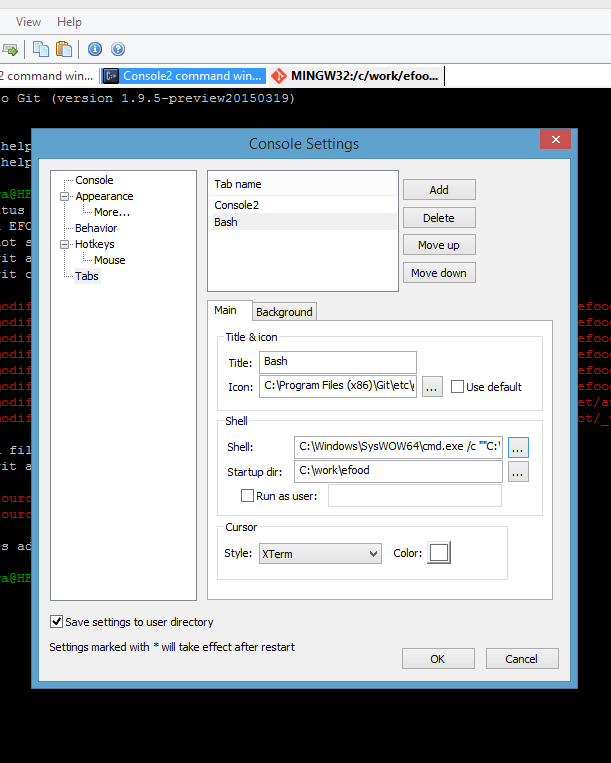This screenshot has height=763, width=611.
Task: Switch to MINGW32:/c/work/efoo tab
Action: (356, 76)
